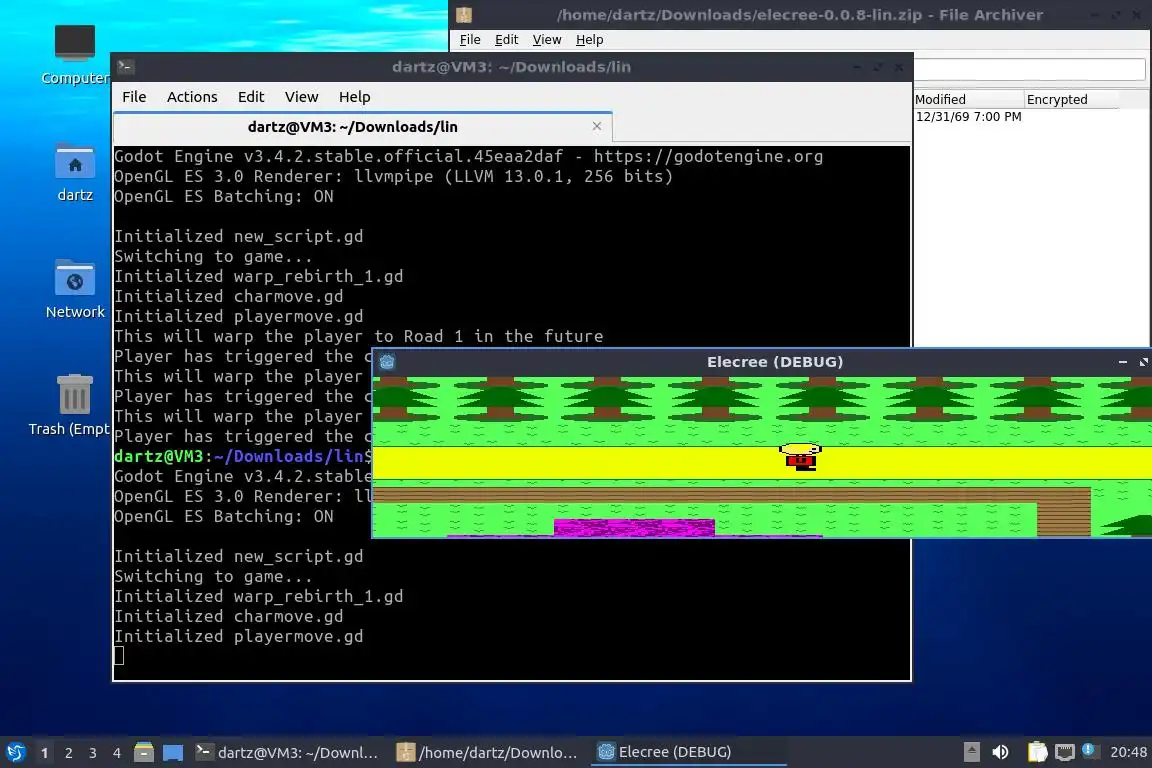Click the dartz@VM3 shell prompt in terminal
Image resolution: width=1152 pixels, height=768 pixels.
[x=242, y=456]
